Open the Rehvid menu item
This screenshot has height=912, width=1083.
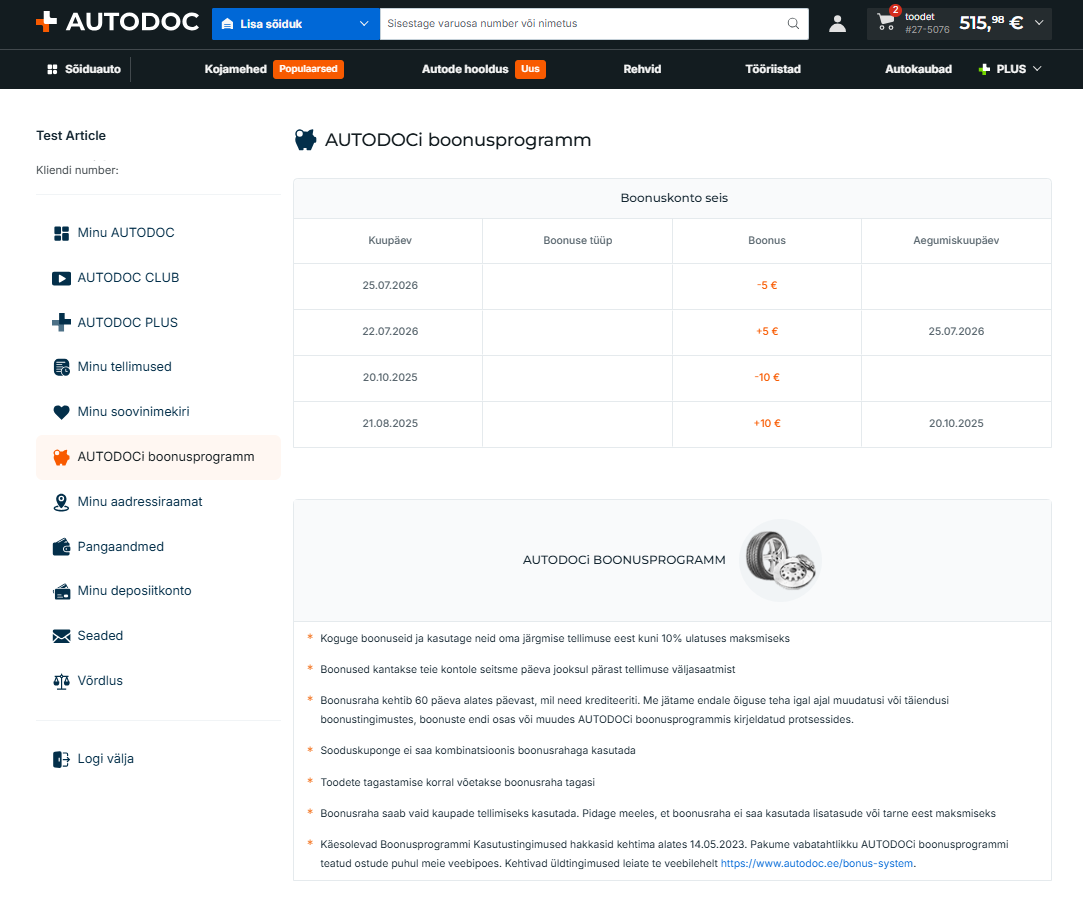tap(642, 69)
